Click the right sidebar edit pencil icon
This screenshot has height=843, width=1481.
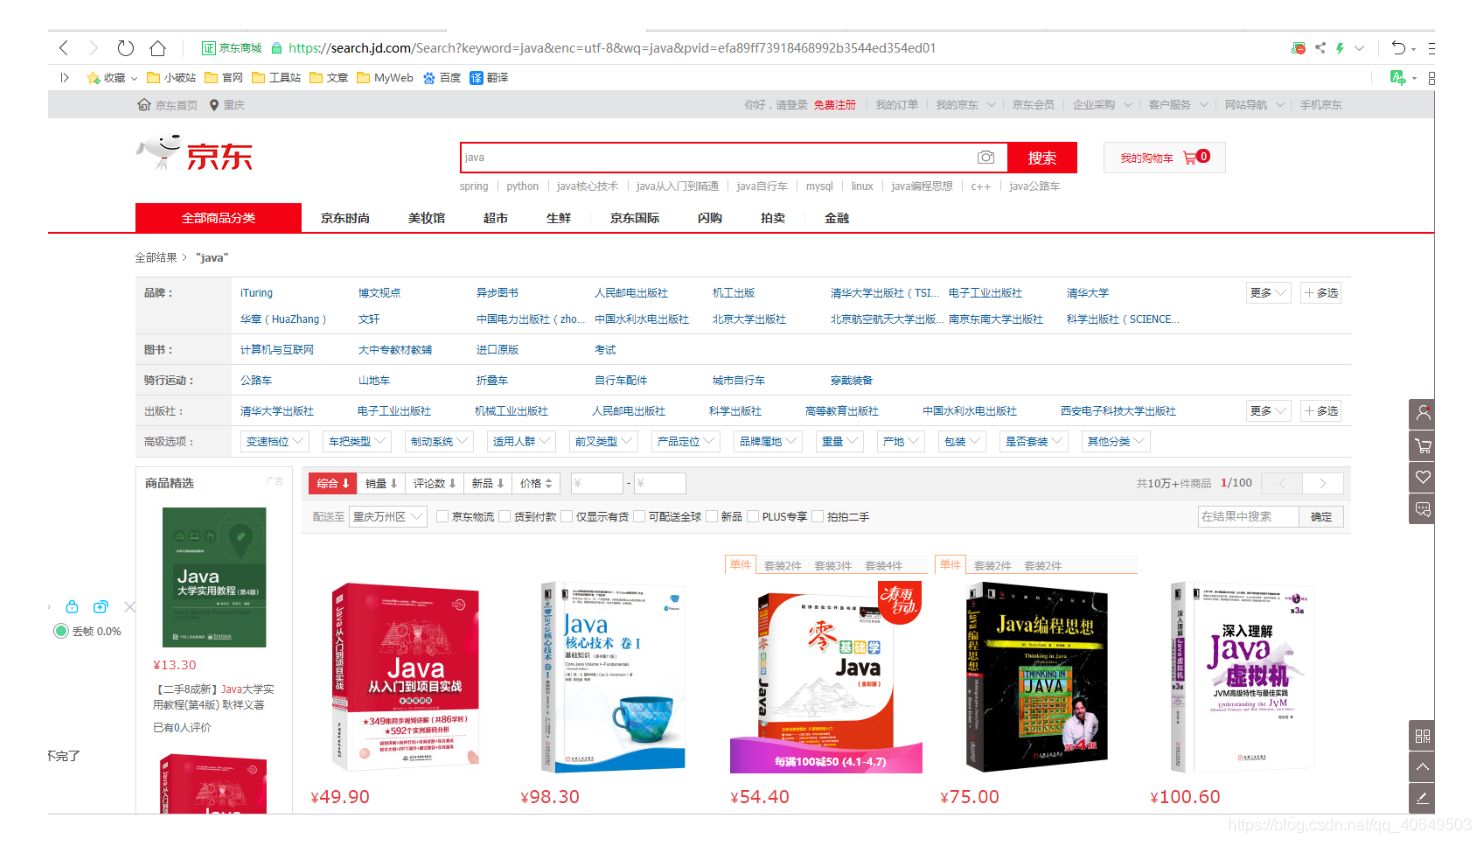pos(1422,798)
